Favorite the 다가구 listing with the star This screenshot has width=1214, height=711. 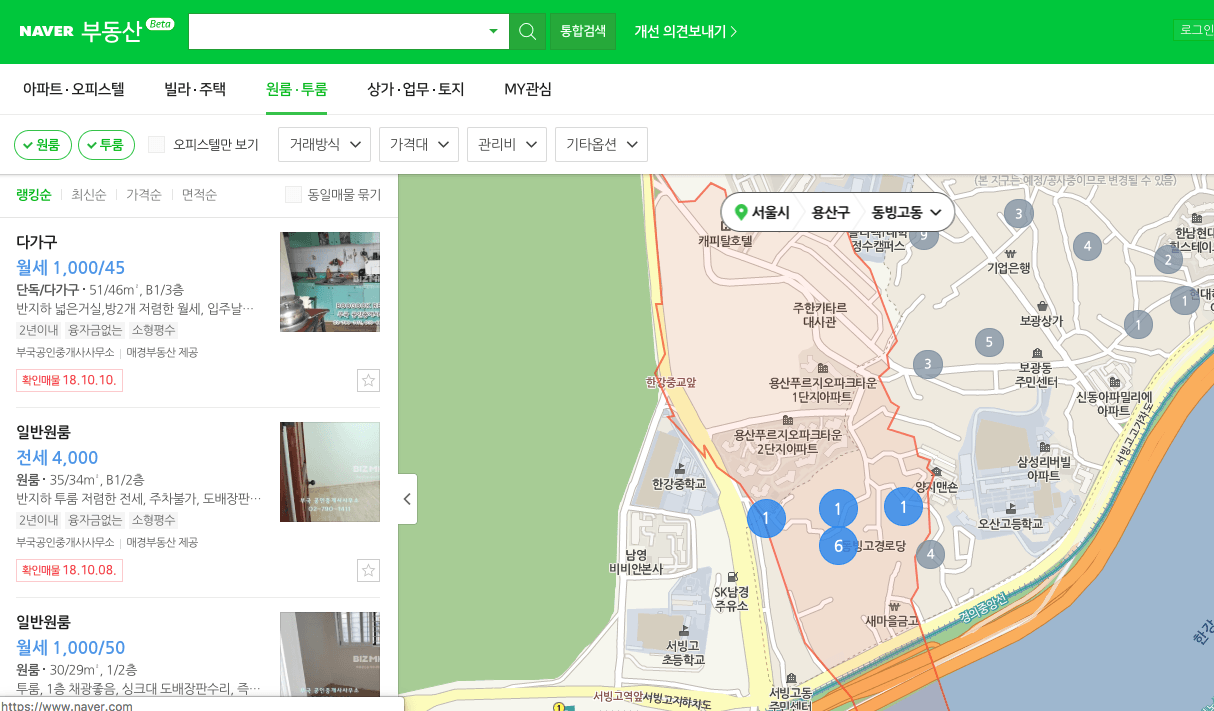tap(368, 380)
